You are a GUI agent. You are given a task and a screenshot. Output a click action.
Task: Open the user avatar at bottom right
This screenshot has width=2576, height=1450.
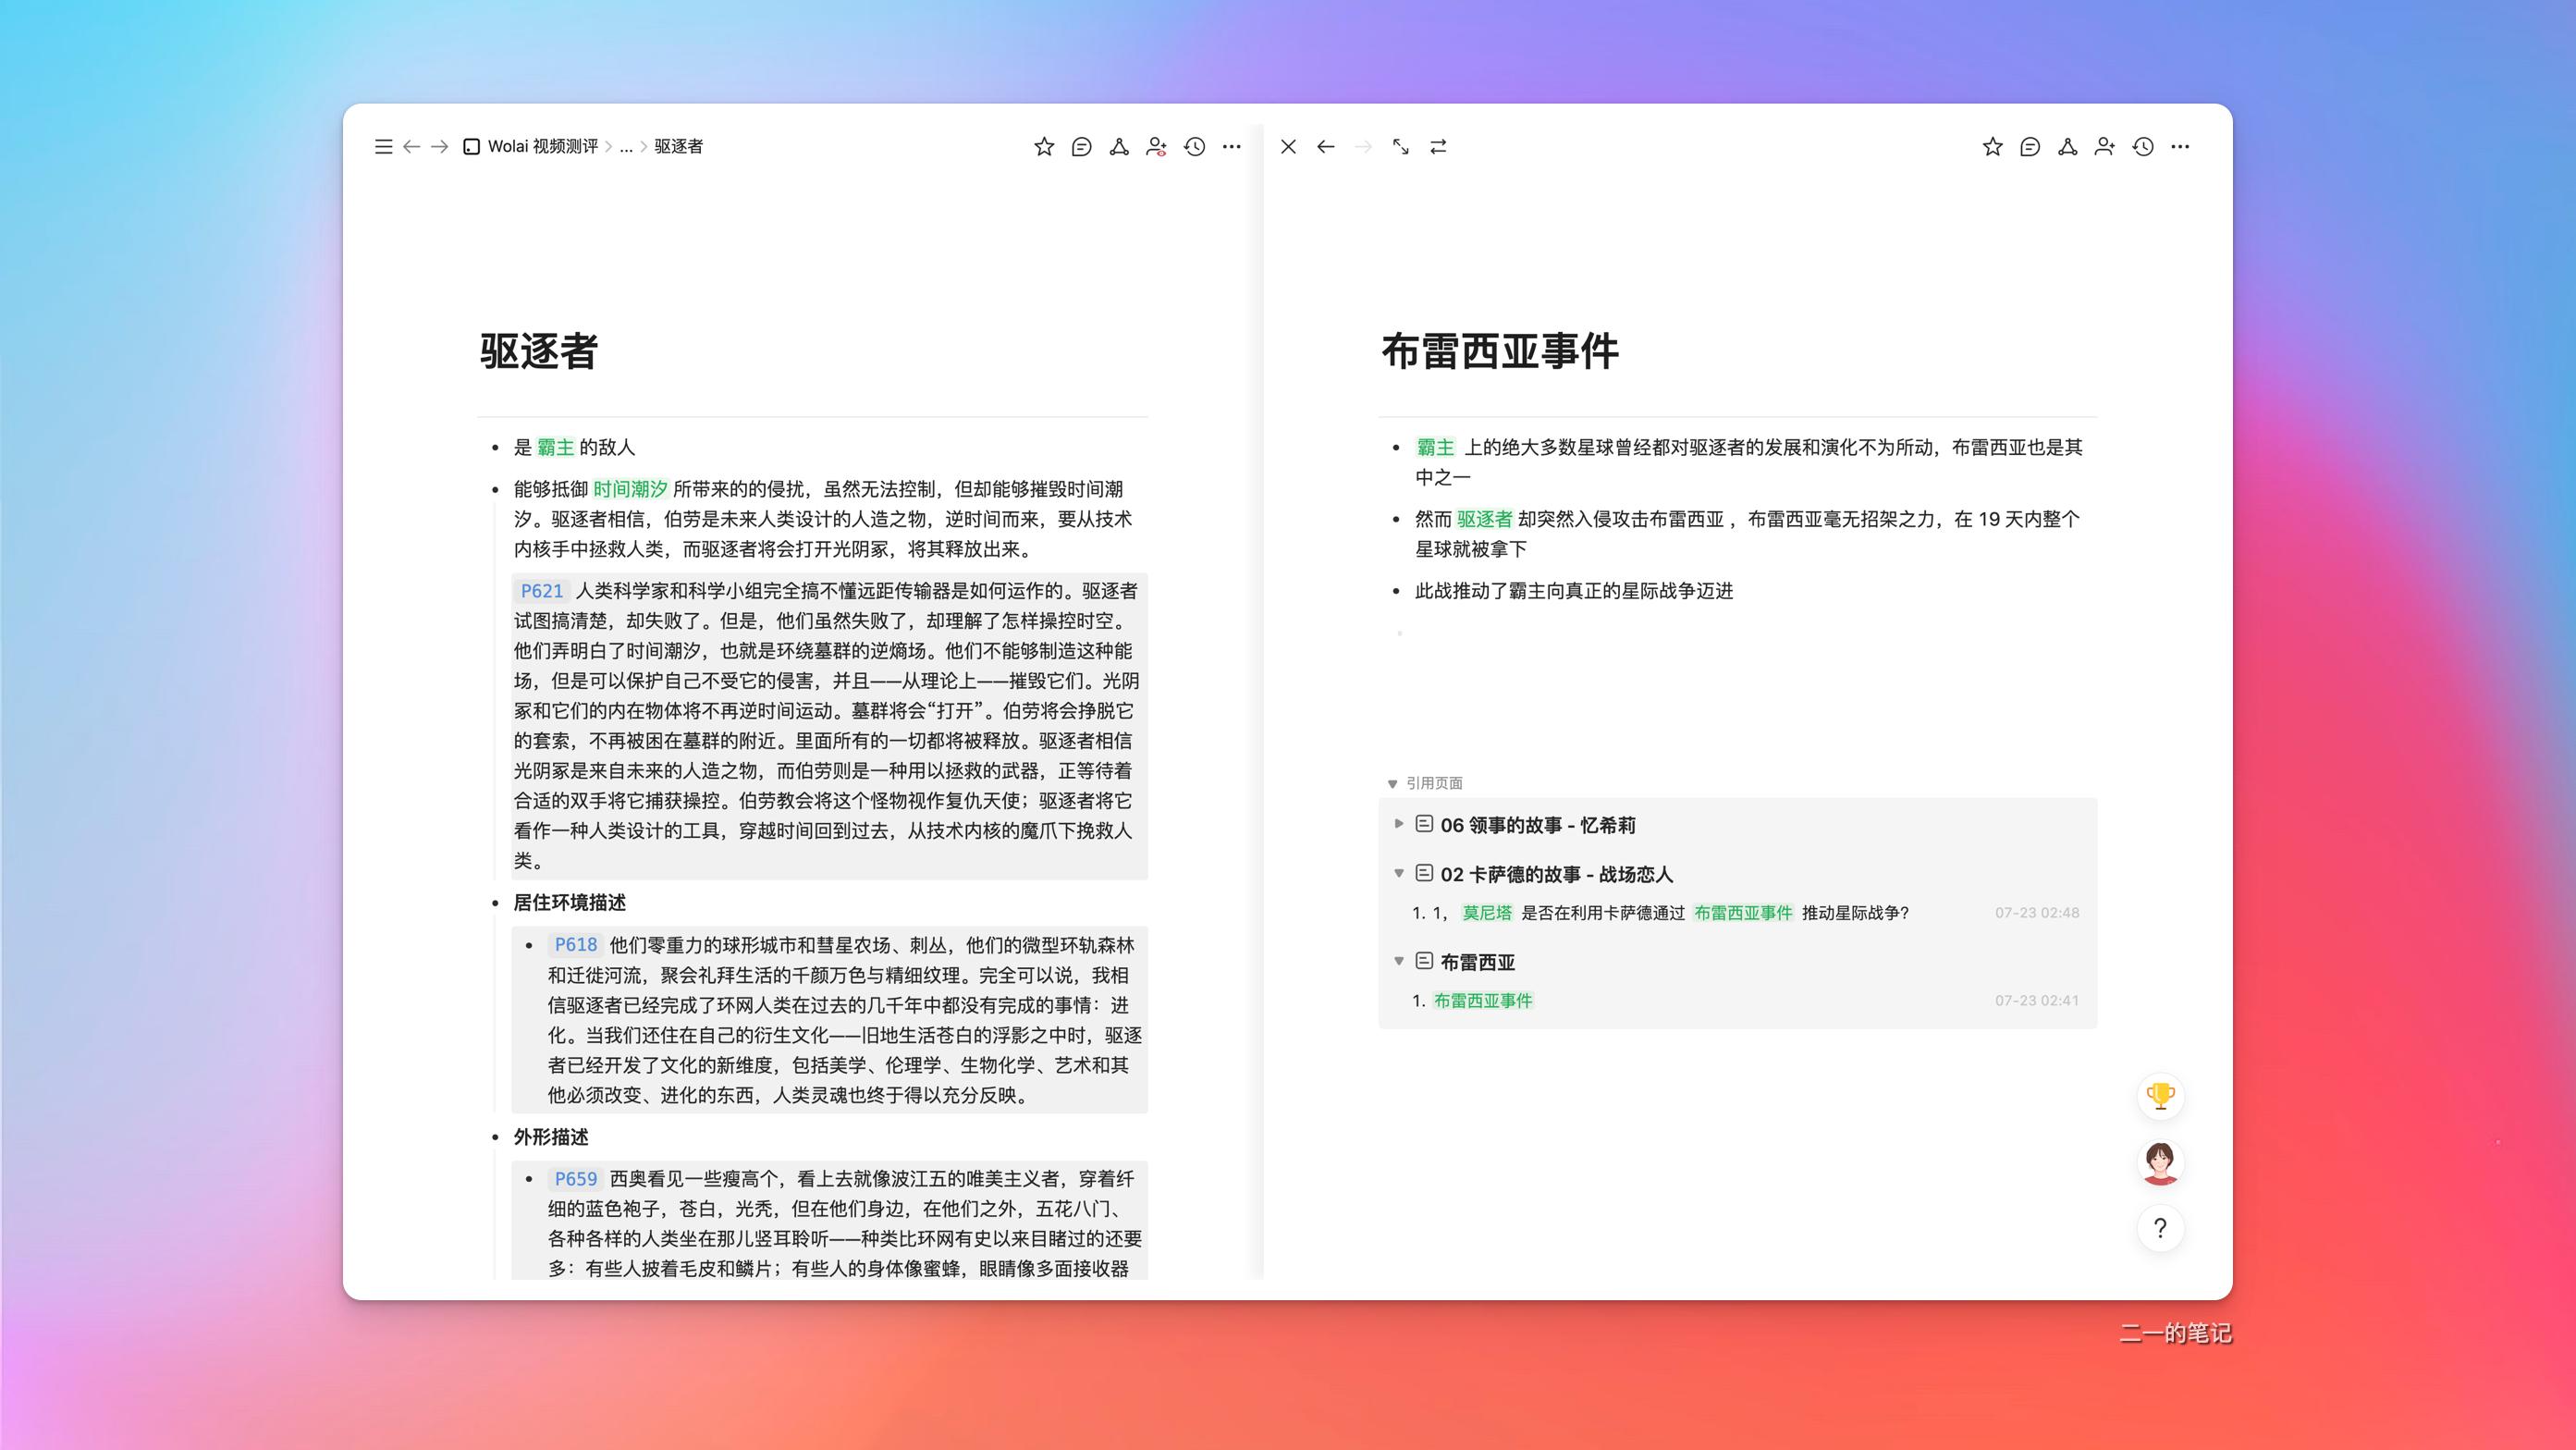tap(2160, 1162)
